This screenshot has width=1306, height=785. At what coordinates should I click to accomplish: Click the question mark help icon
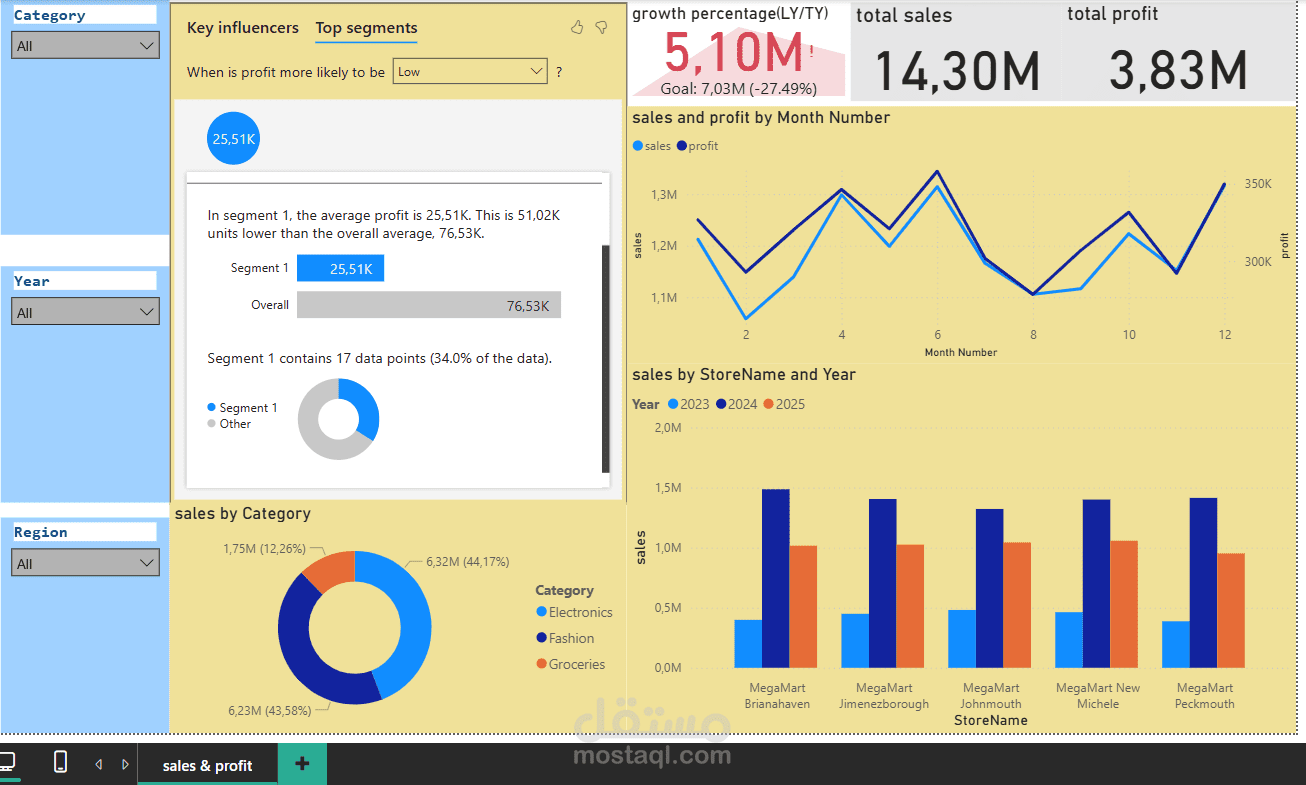(x=559, y=72)
